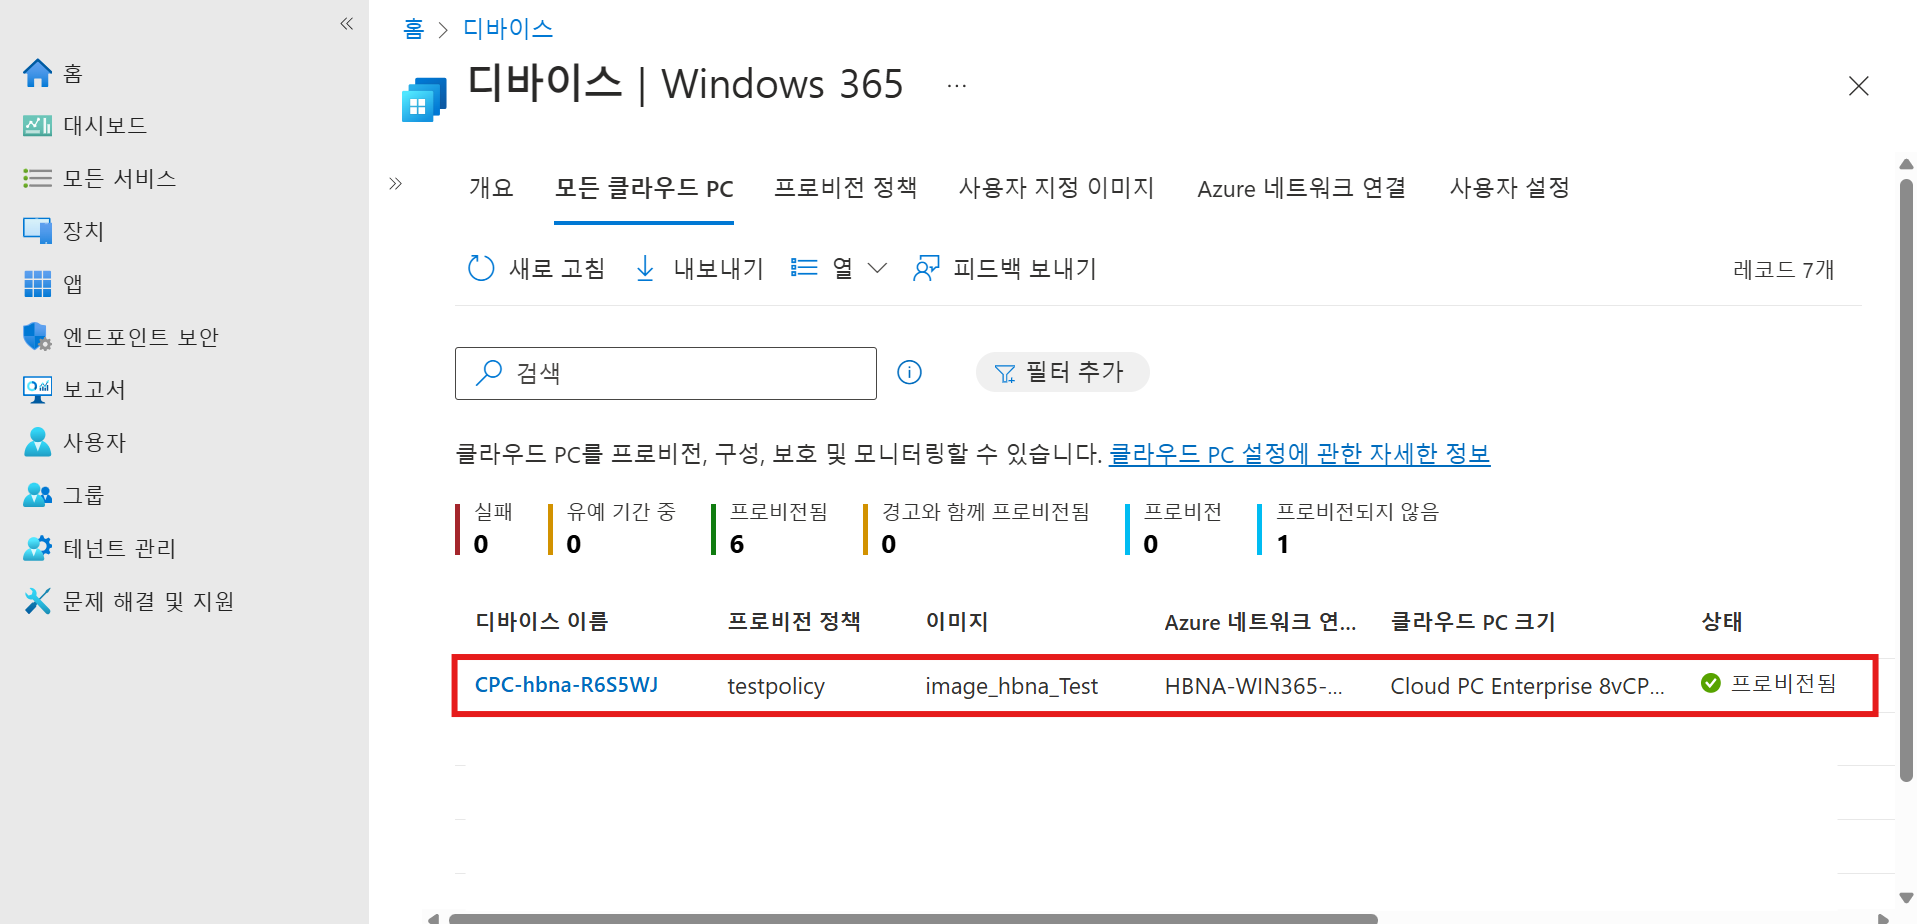Click the info icon beside search
The width and height of the screenshot is (1917, 924).
(x=909, y=373)
